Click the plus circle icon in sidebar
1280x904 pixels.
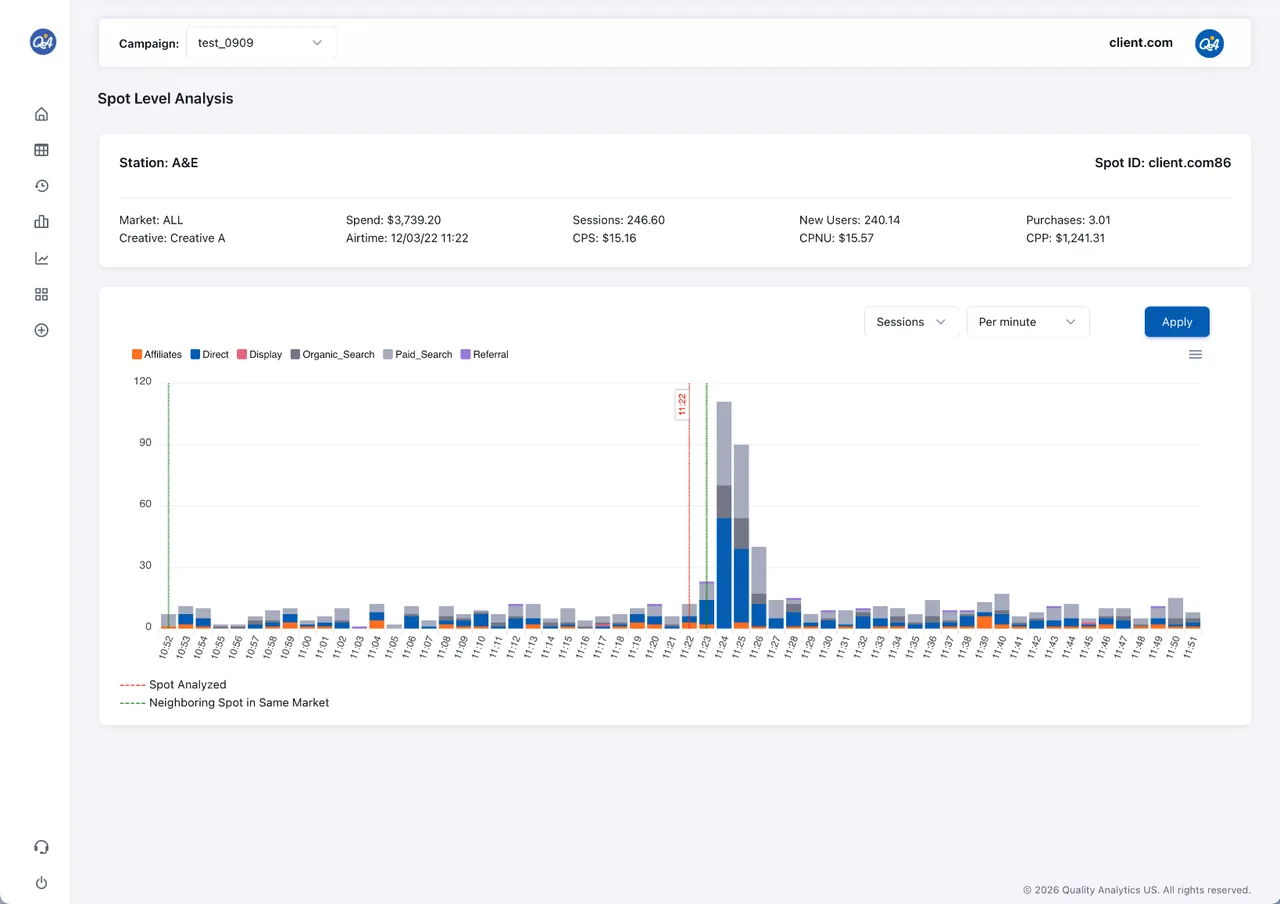click(41, 330)
